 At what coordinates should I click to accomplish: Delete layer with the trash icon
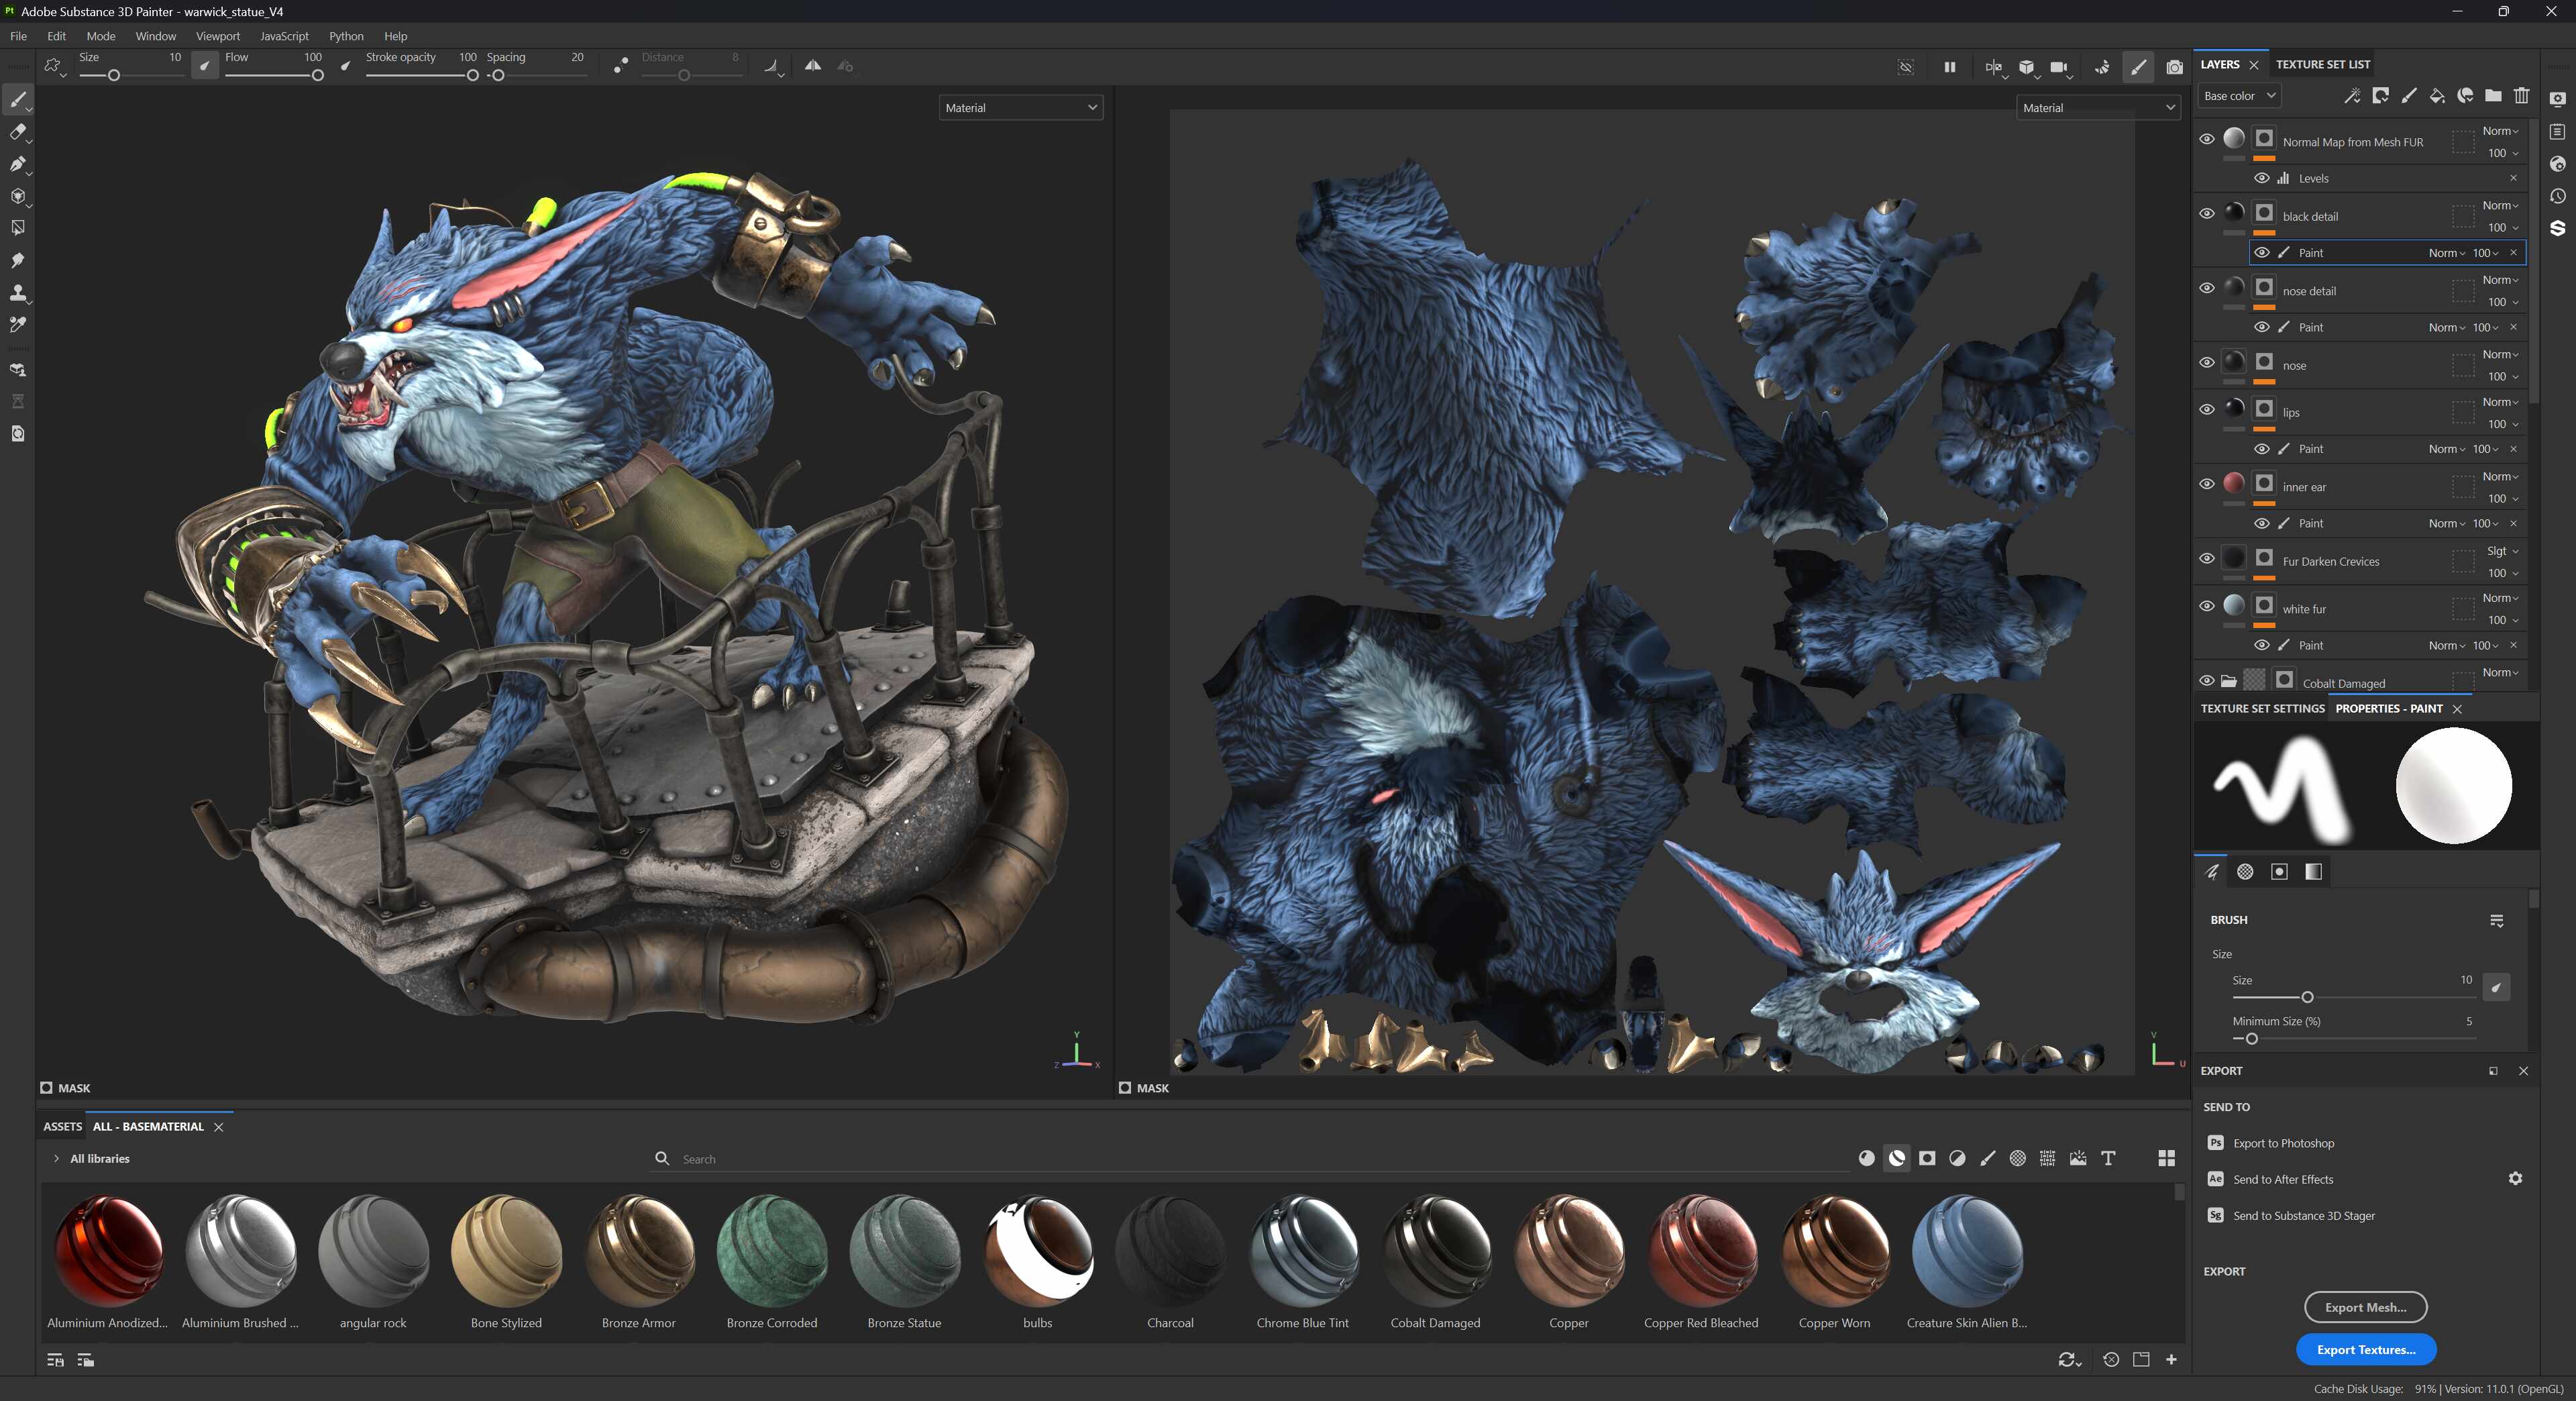pyautogui.click(x=2521, y=96)
